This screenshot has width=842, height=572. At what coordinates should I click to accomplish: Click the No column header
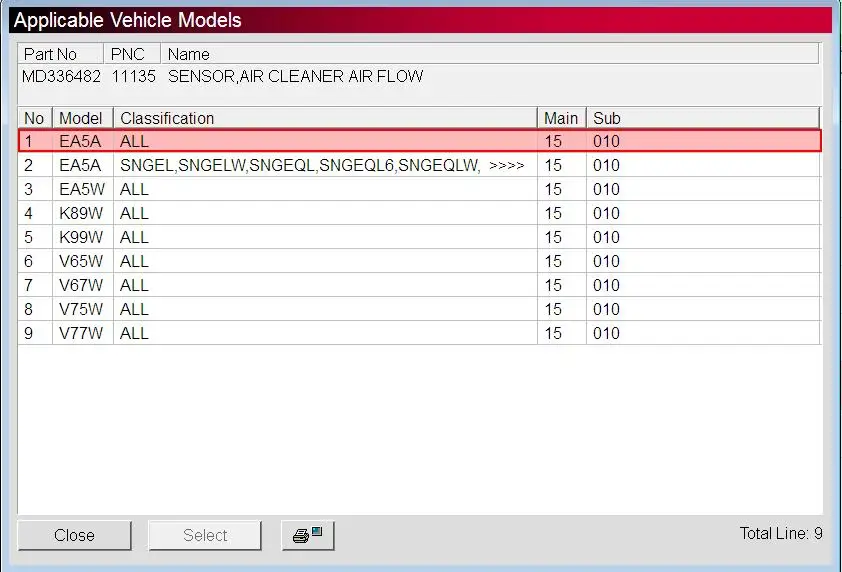tap(35, 118)
